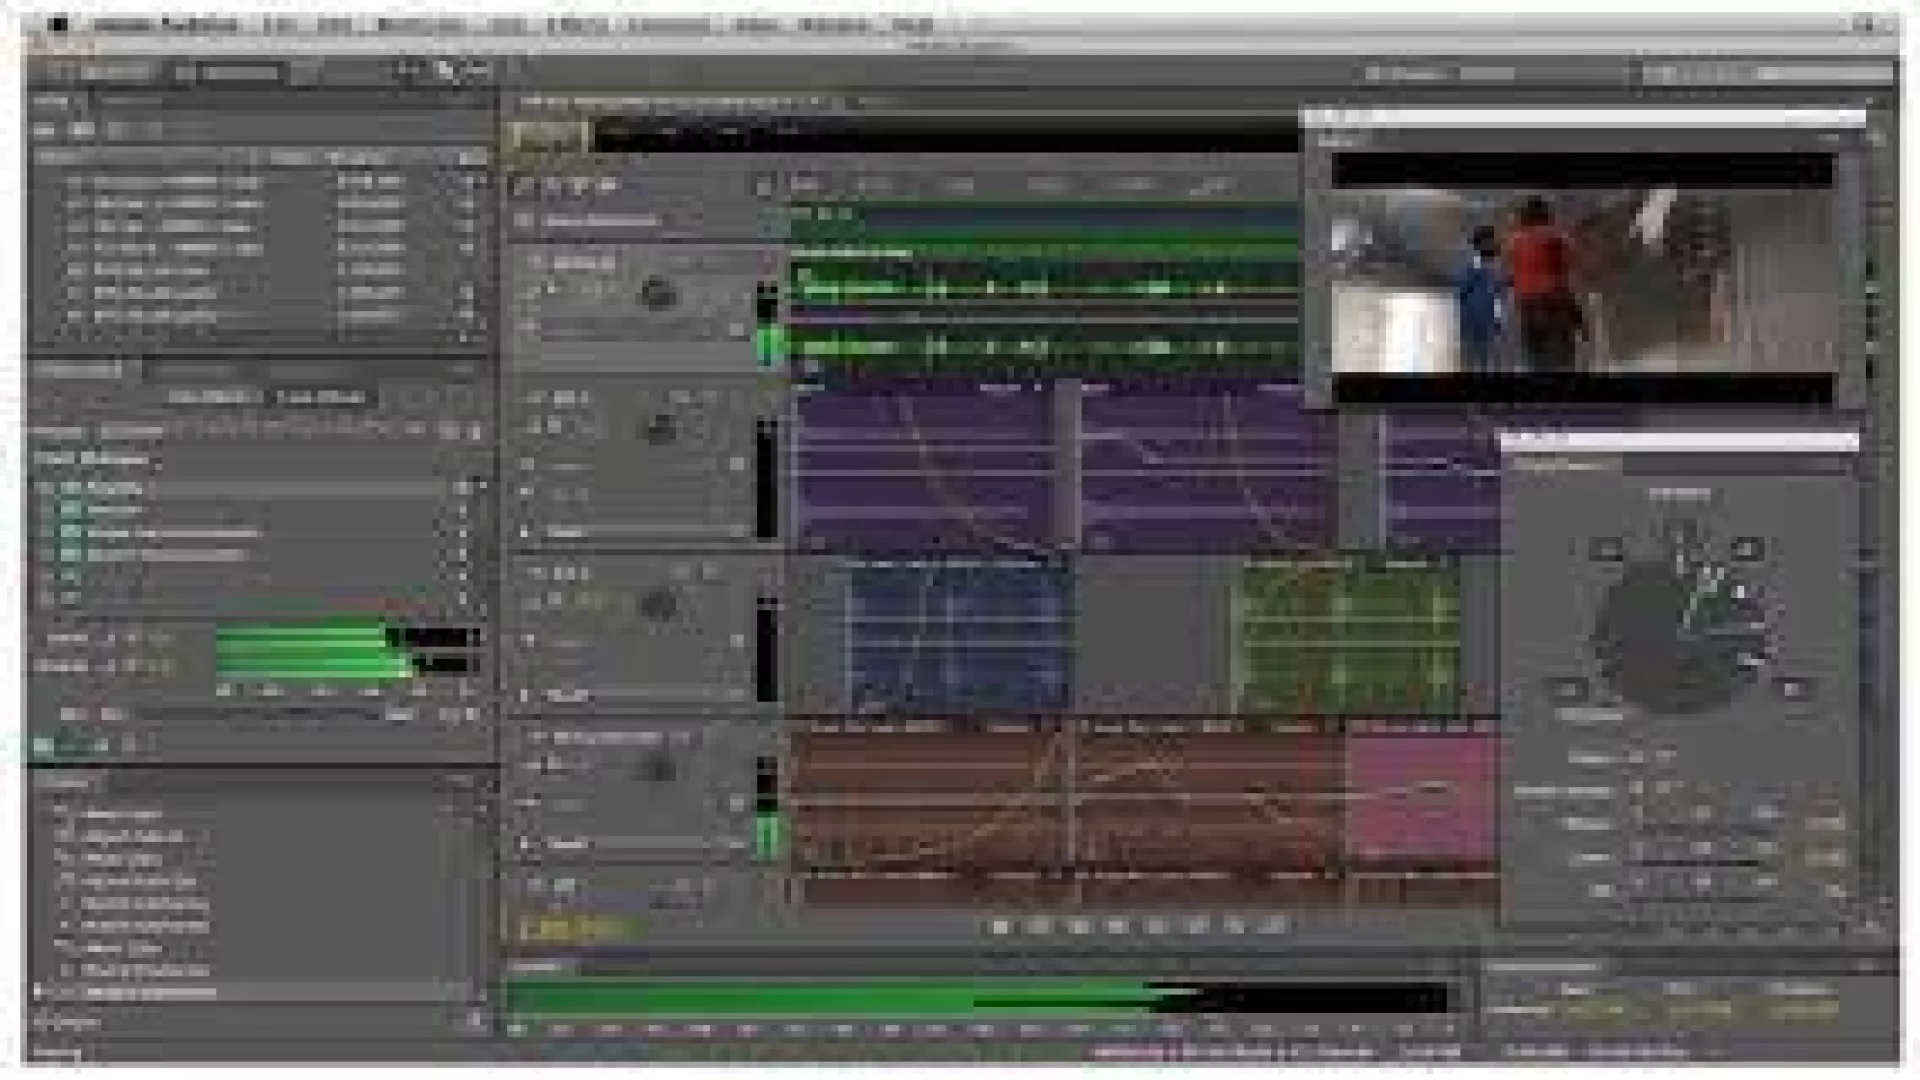Expand the first track's header disclosure triangle
This screenshot has width=1920, height=1080.
(x=536, y=262)
